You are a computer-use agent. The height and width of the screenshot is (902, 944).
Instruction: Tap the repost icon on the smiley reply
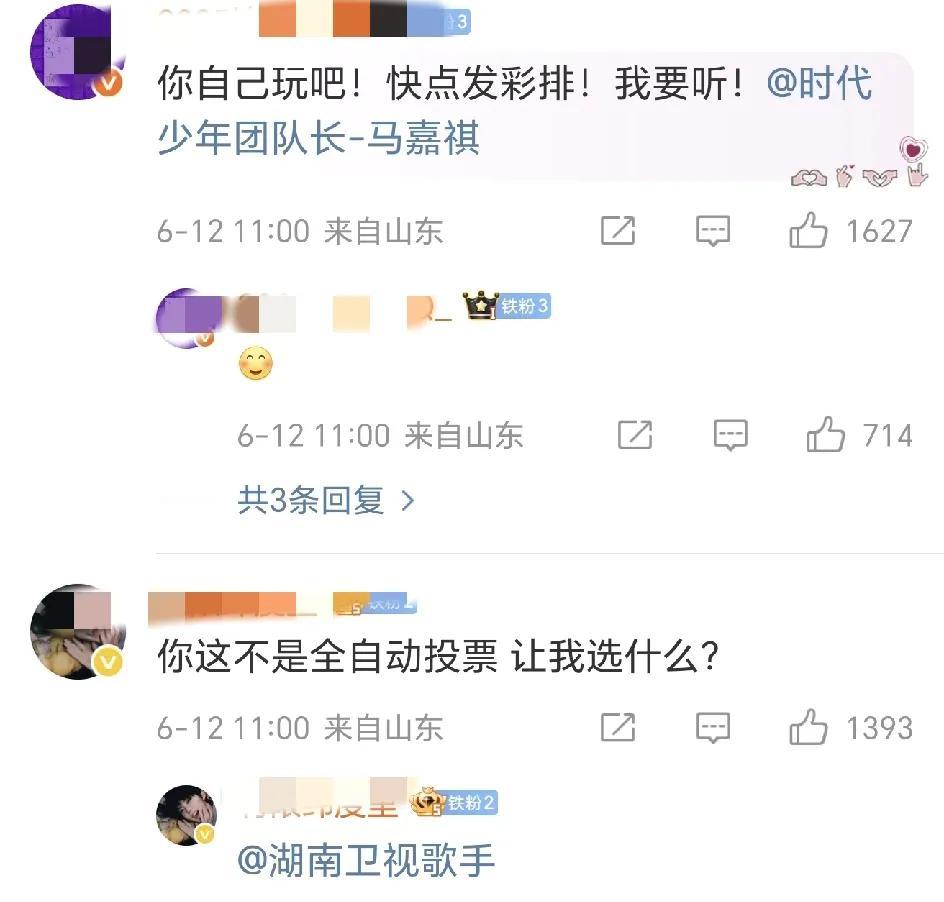(635, 435)
